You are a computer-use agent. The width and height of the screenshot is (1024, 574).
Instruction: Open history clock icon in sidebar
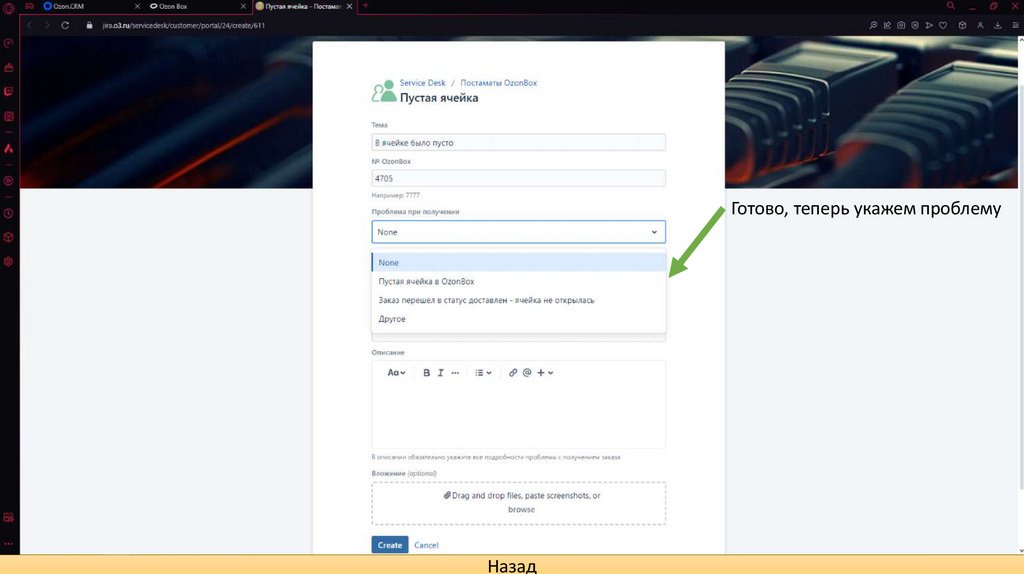coord(8,214)
